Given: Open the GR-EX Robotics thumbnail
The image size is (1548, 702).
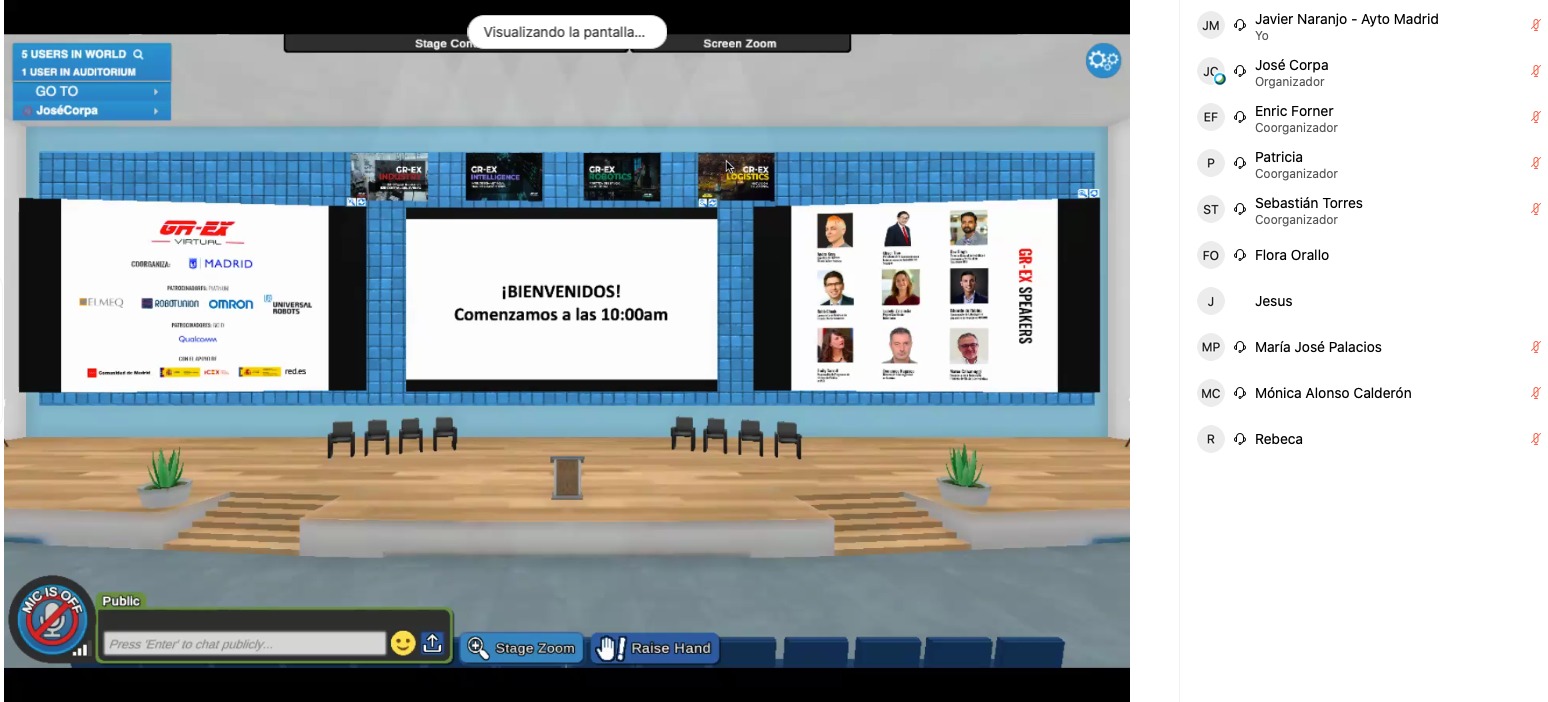Looking at the screenshot, I should (x=621, y=176).
